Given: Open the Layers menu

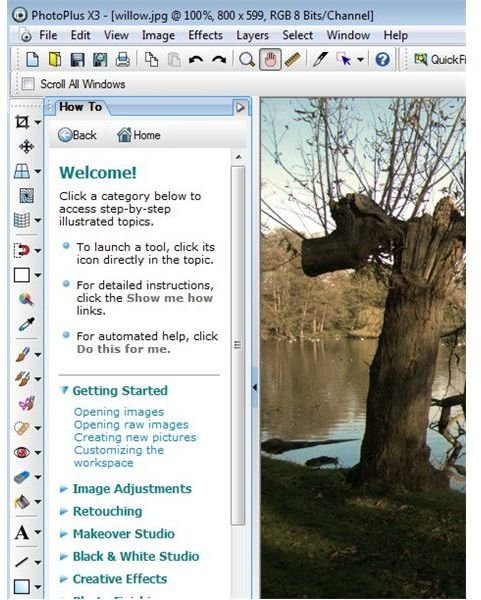Looking at the screenshot, I should [253, 35].
